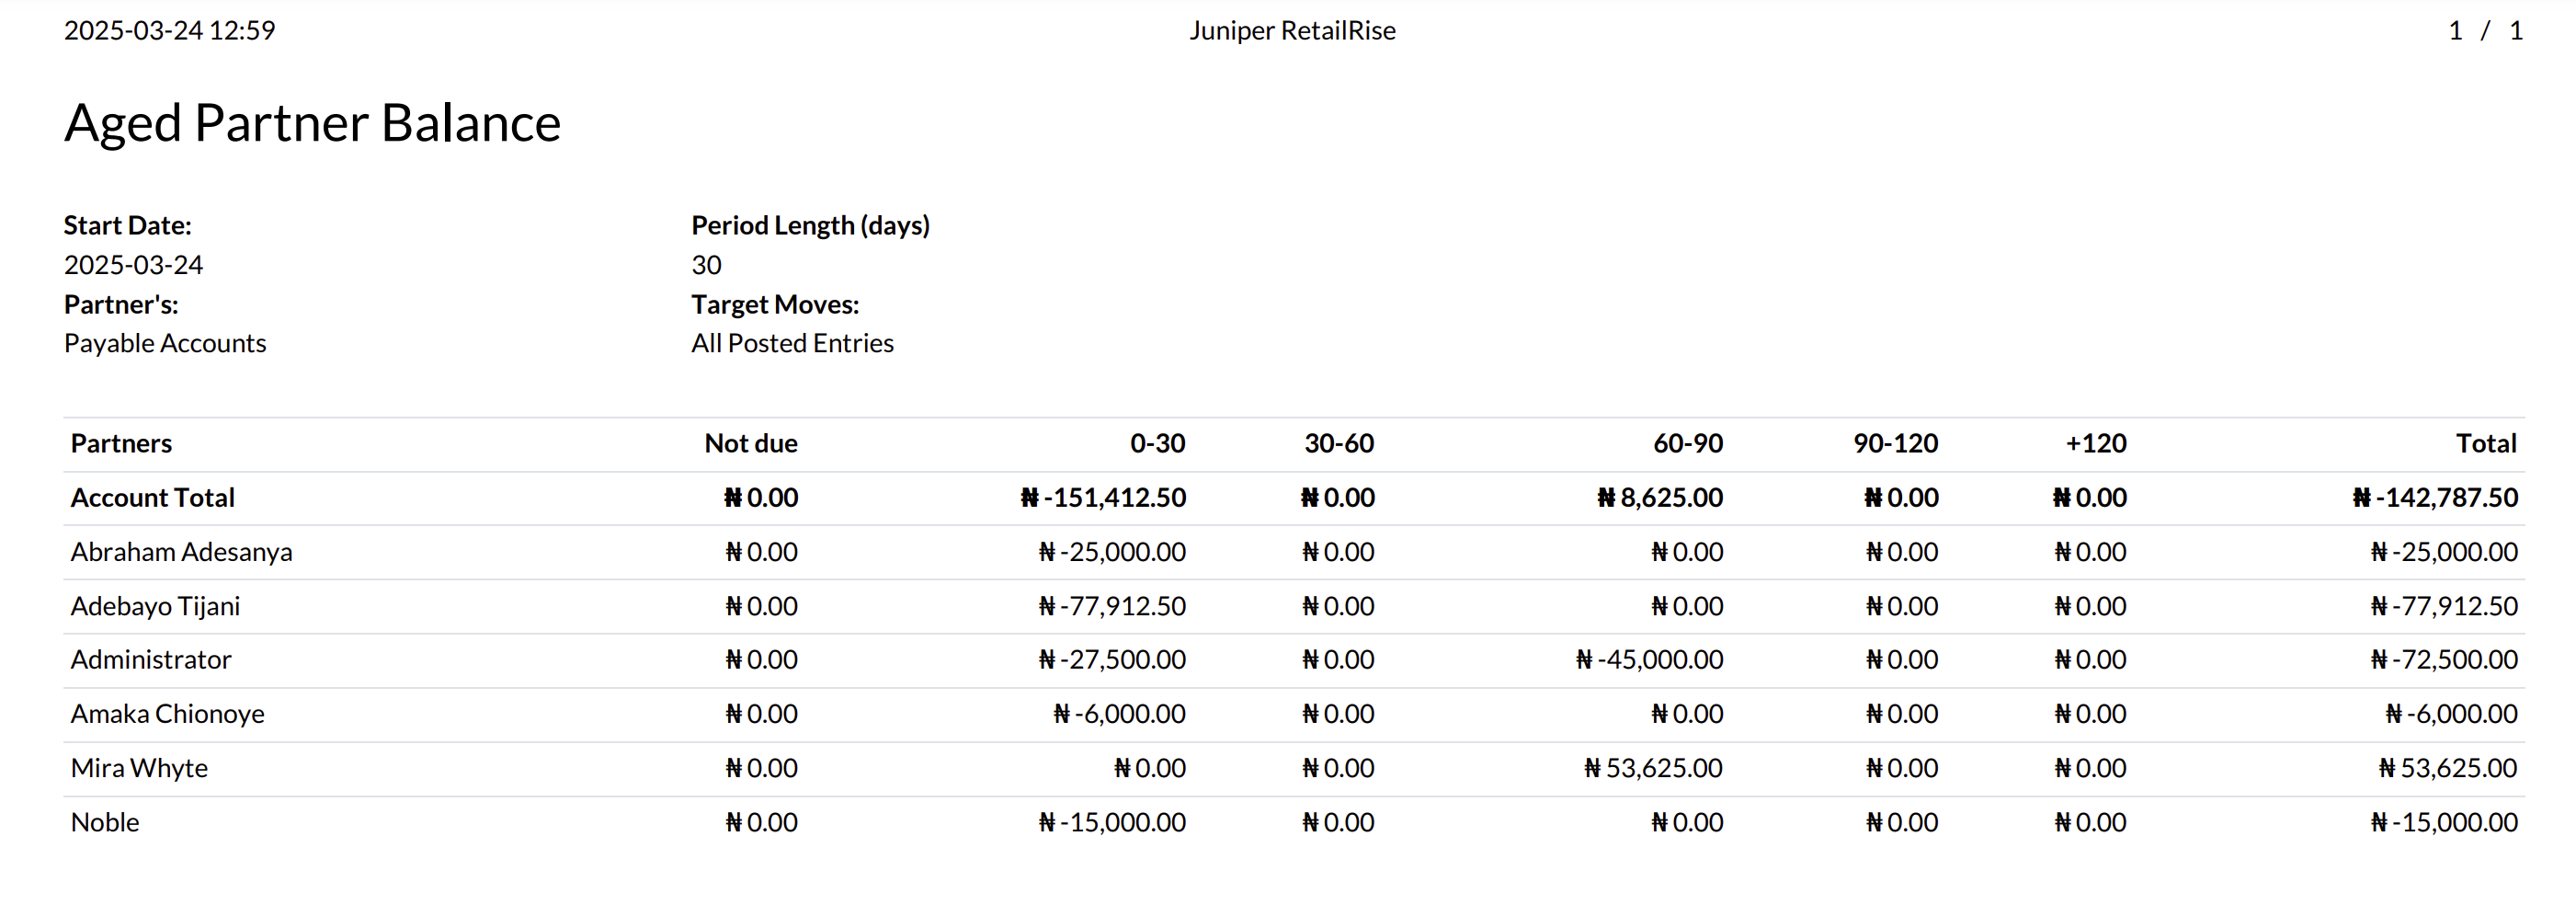Screen dimensions: 2576x905
Task: Click the Payable Accounts partner type value
Action: click(x=165, y=343)
